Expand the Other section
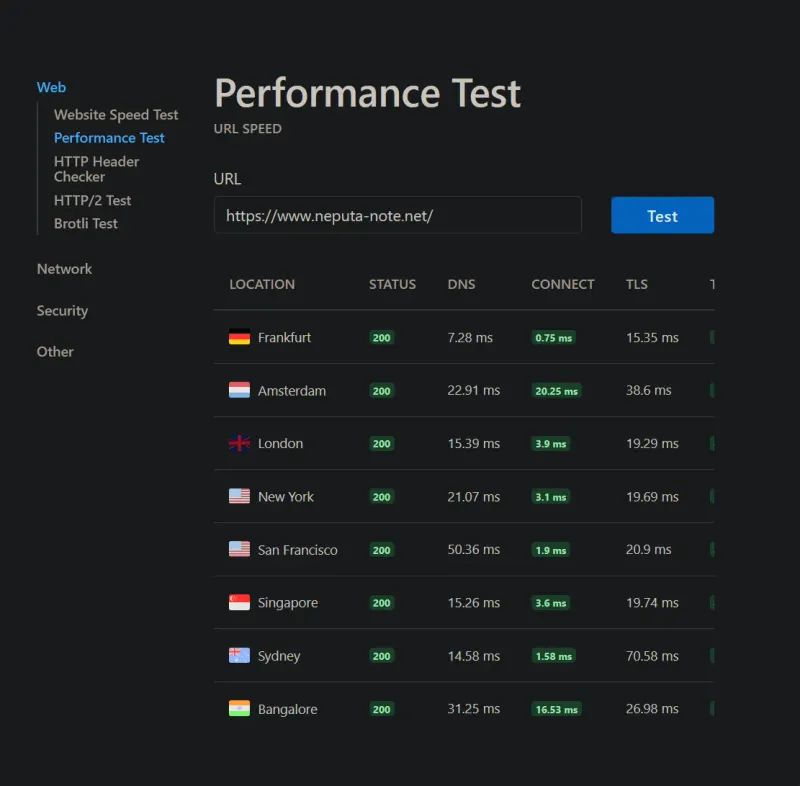800x786 pixels. [55, 352]
